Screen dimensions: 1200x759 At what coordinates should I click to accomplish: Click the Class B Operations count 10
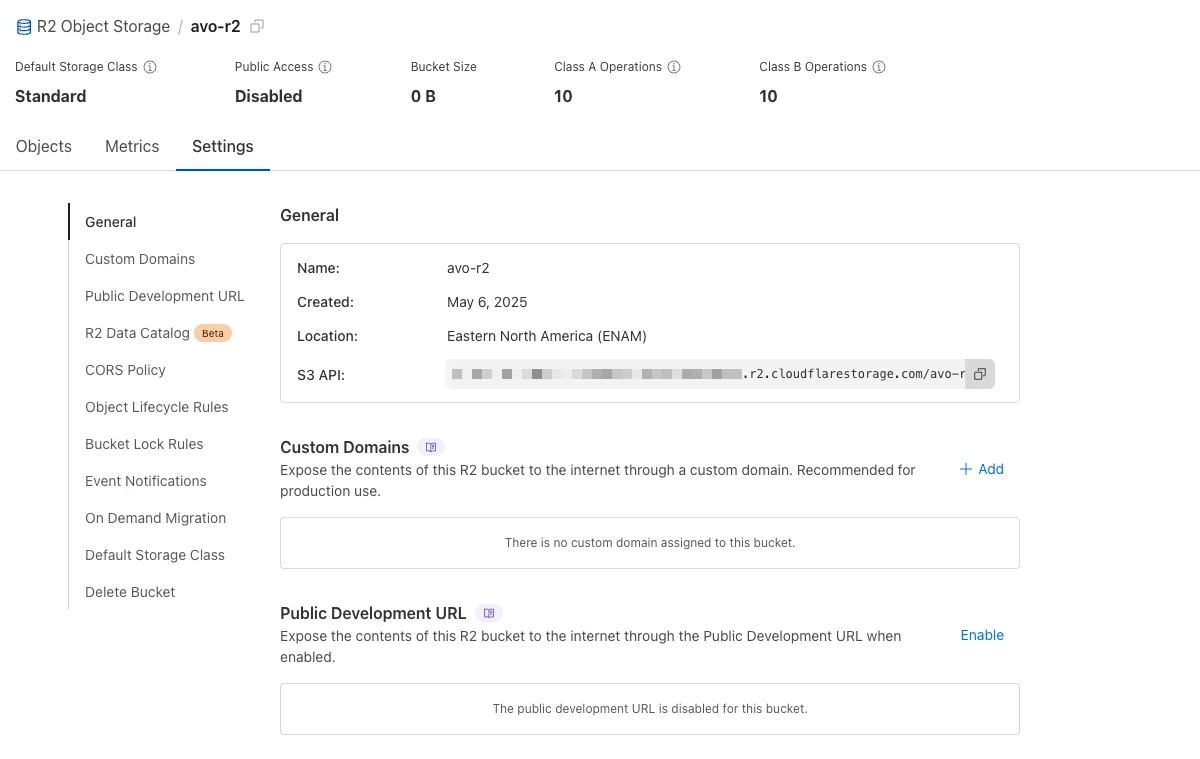pyautogui.click(x=768, y=96)
